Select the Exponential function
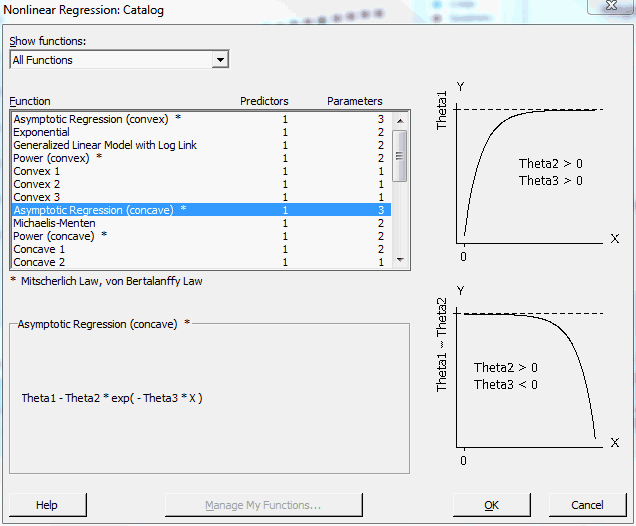The height and width of the screenshot is (526, 636). click(41, 132)
